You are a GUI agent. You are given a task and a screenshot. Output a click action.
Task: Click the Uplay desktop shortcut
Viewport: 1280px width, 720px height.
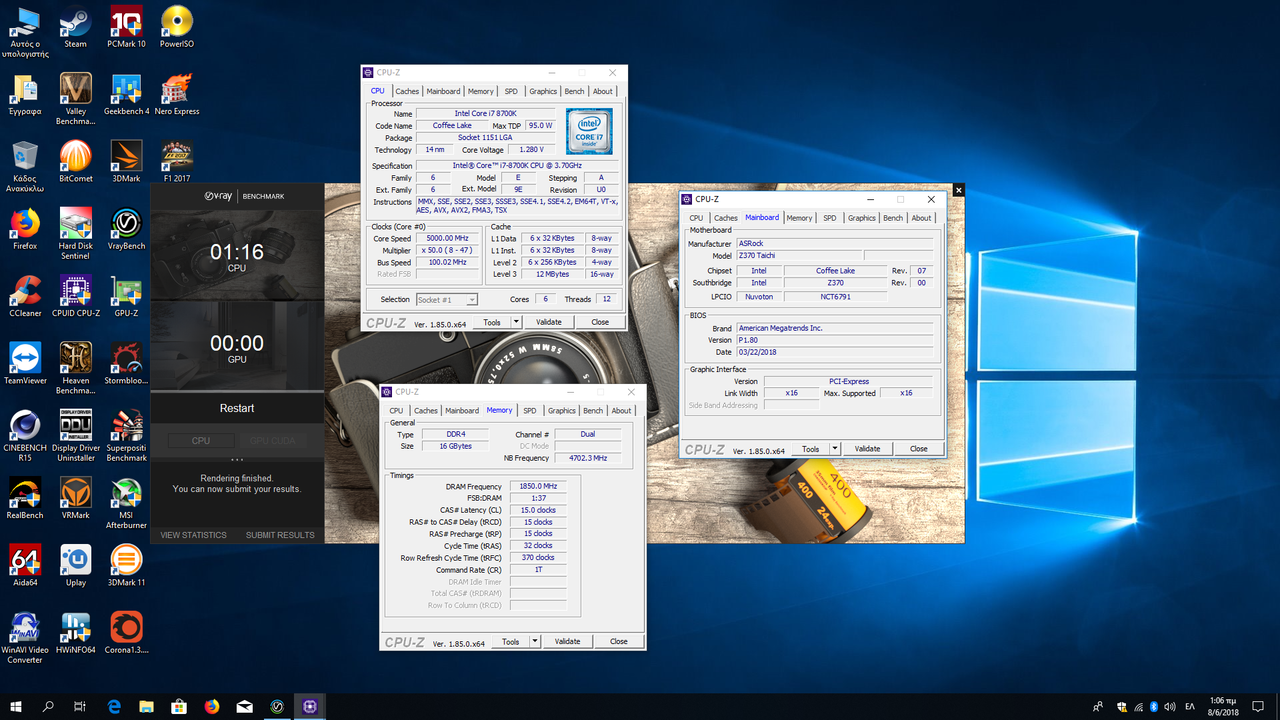pos(75,563)
